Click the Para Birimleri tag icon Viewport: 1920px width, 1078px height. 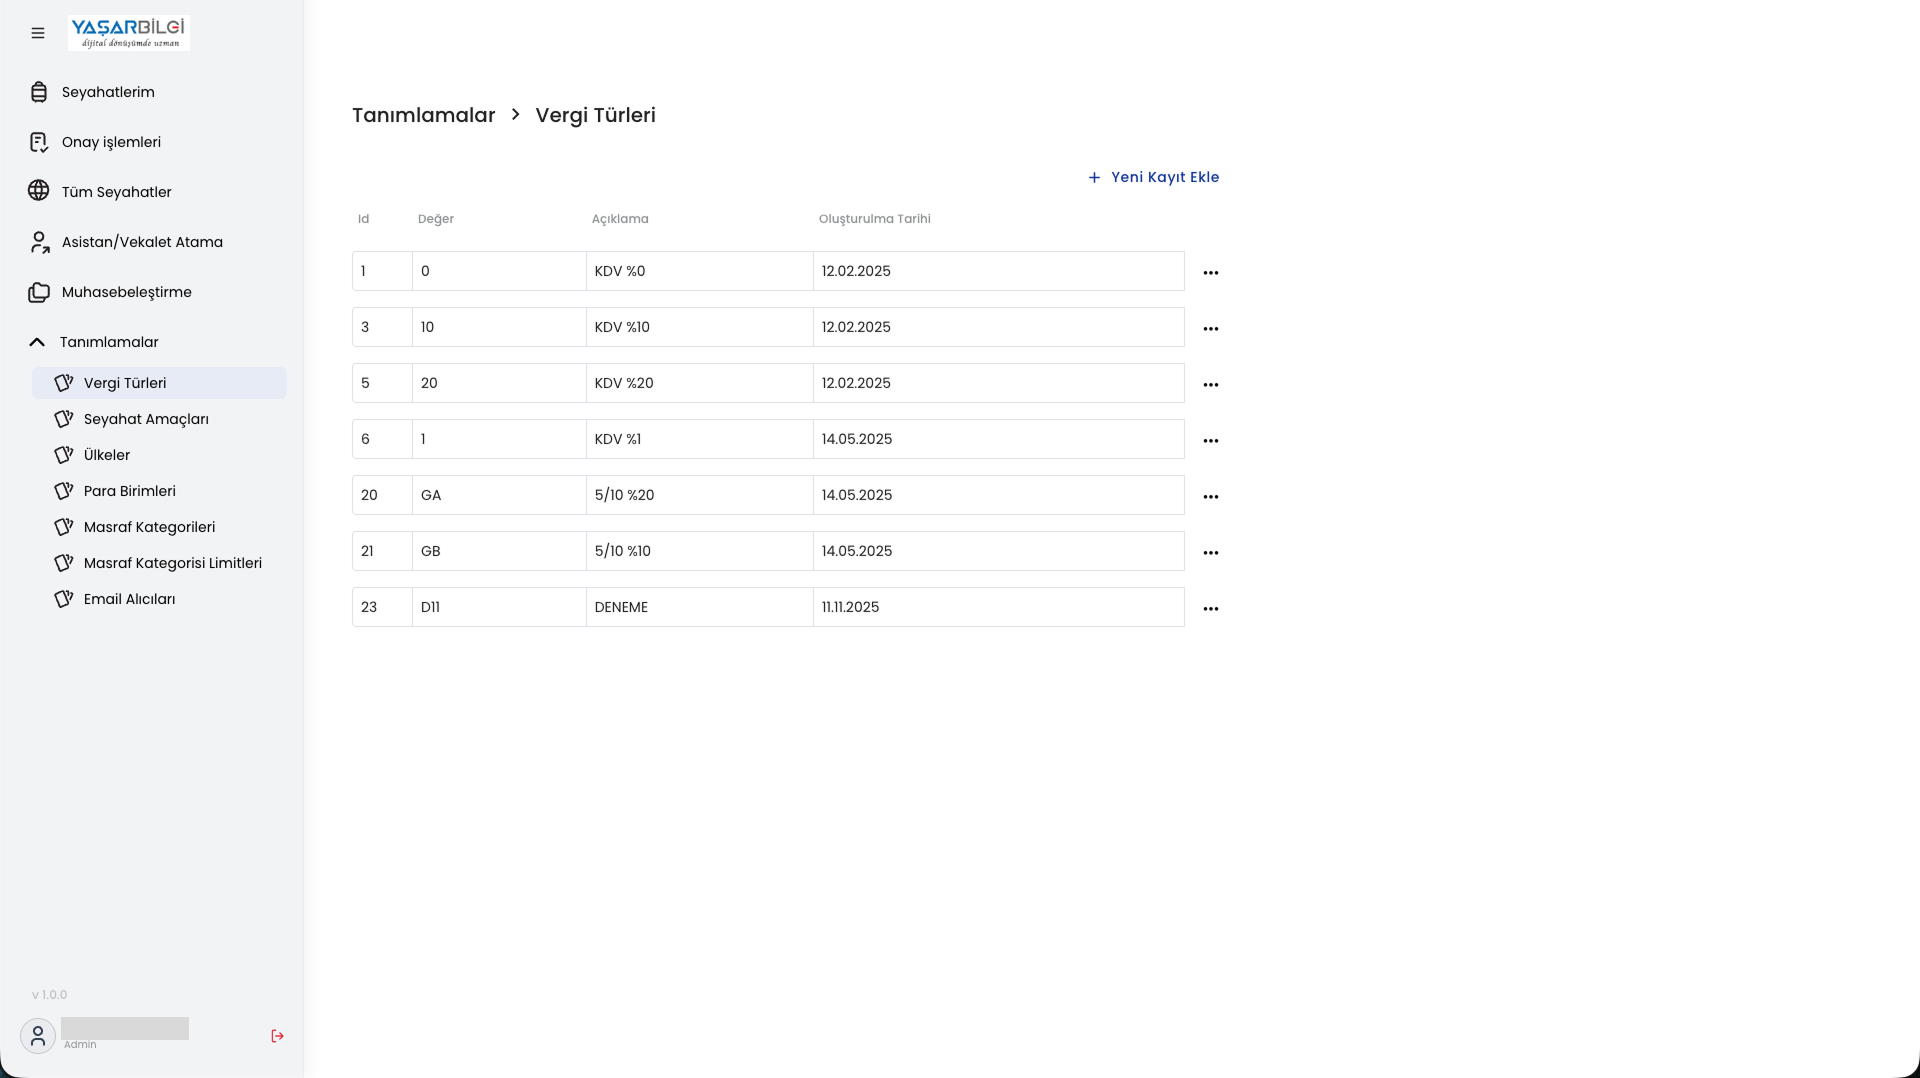(x=64, y=491)
